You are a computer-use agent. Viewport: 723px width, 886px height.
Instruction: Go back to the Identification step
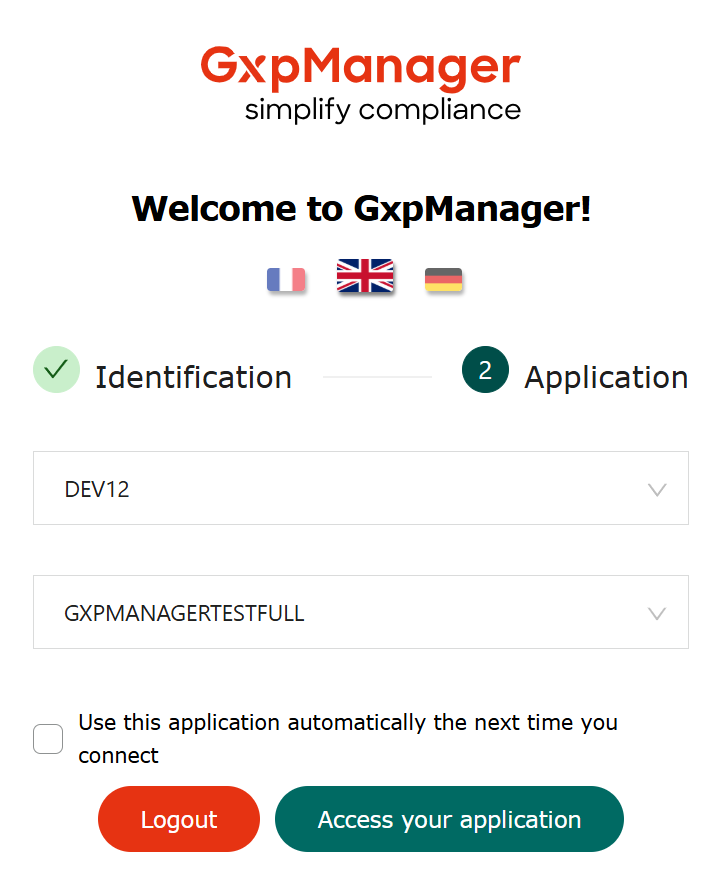coord(193,377)
